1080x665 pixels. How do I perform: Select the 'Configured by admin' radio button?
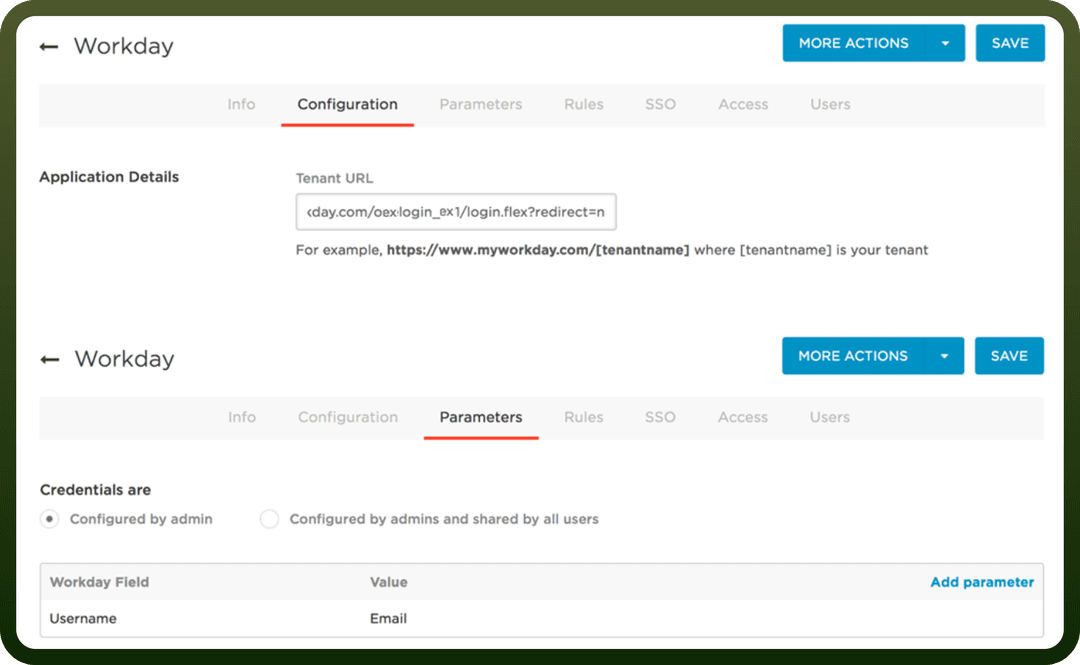pos(50,519)
